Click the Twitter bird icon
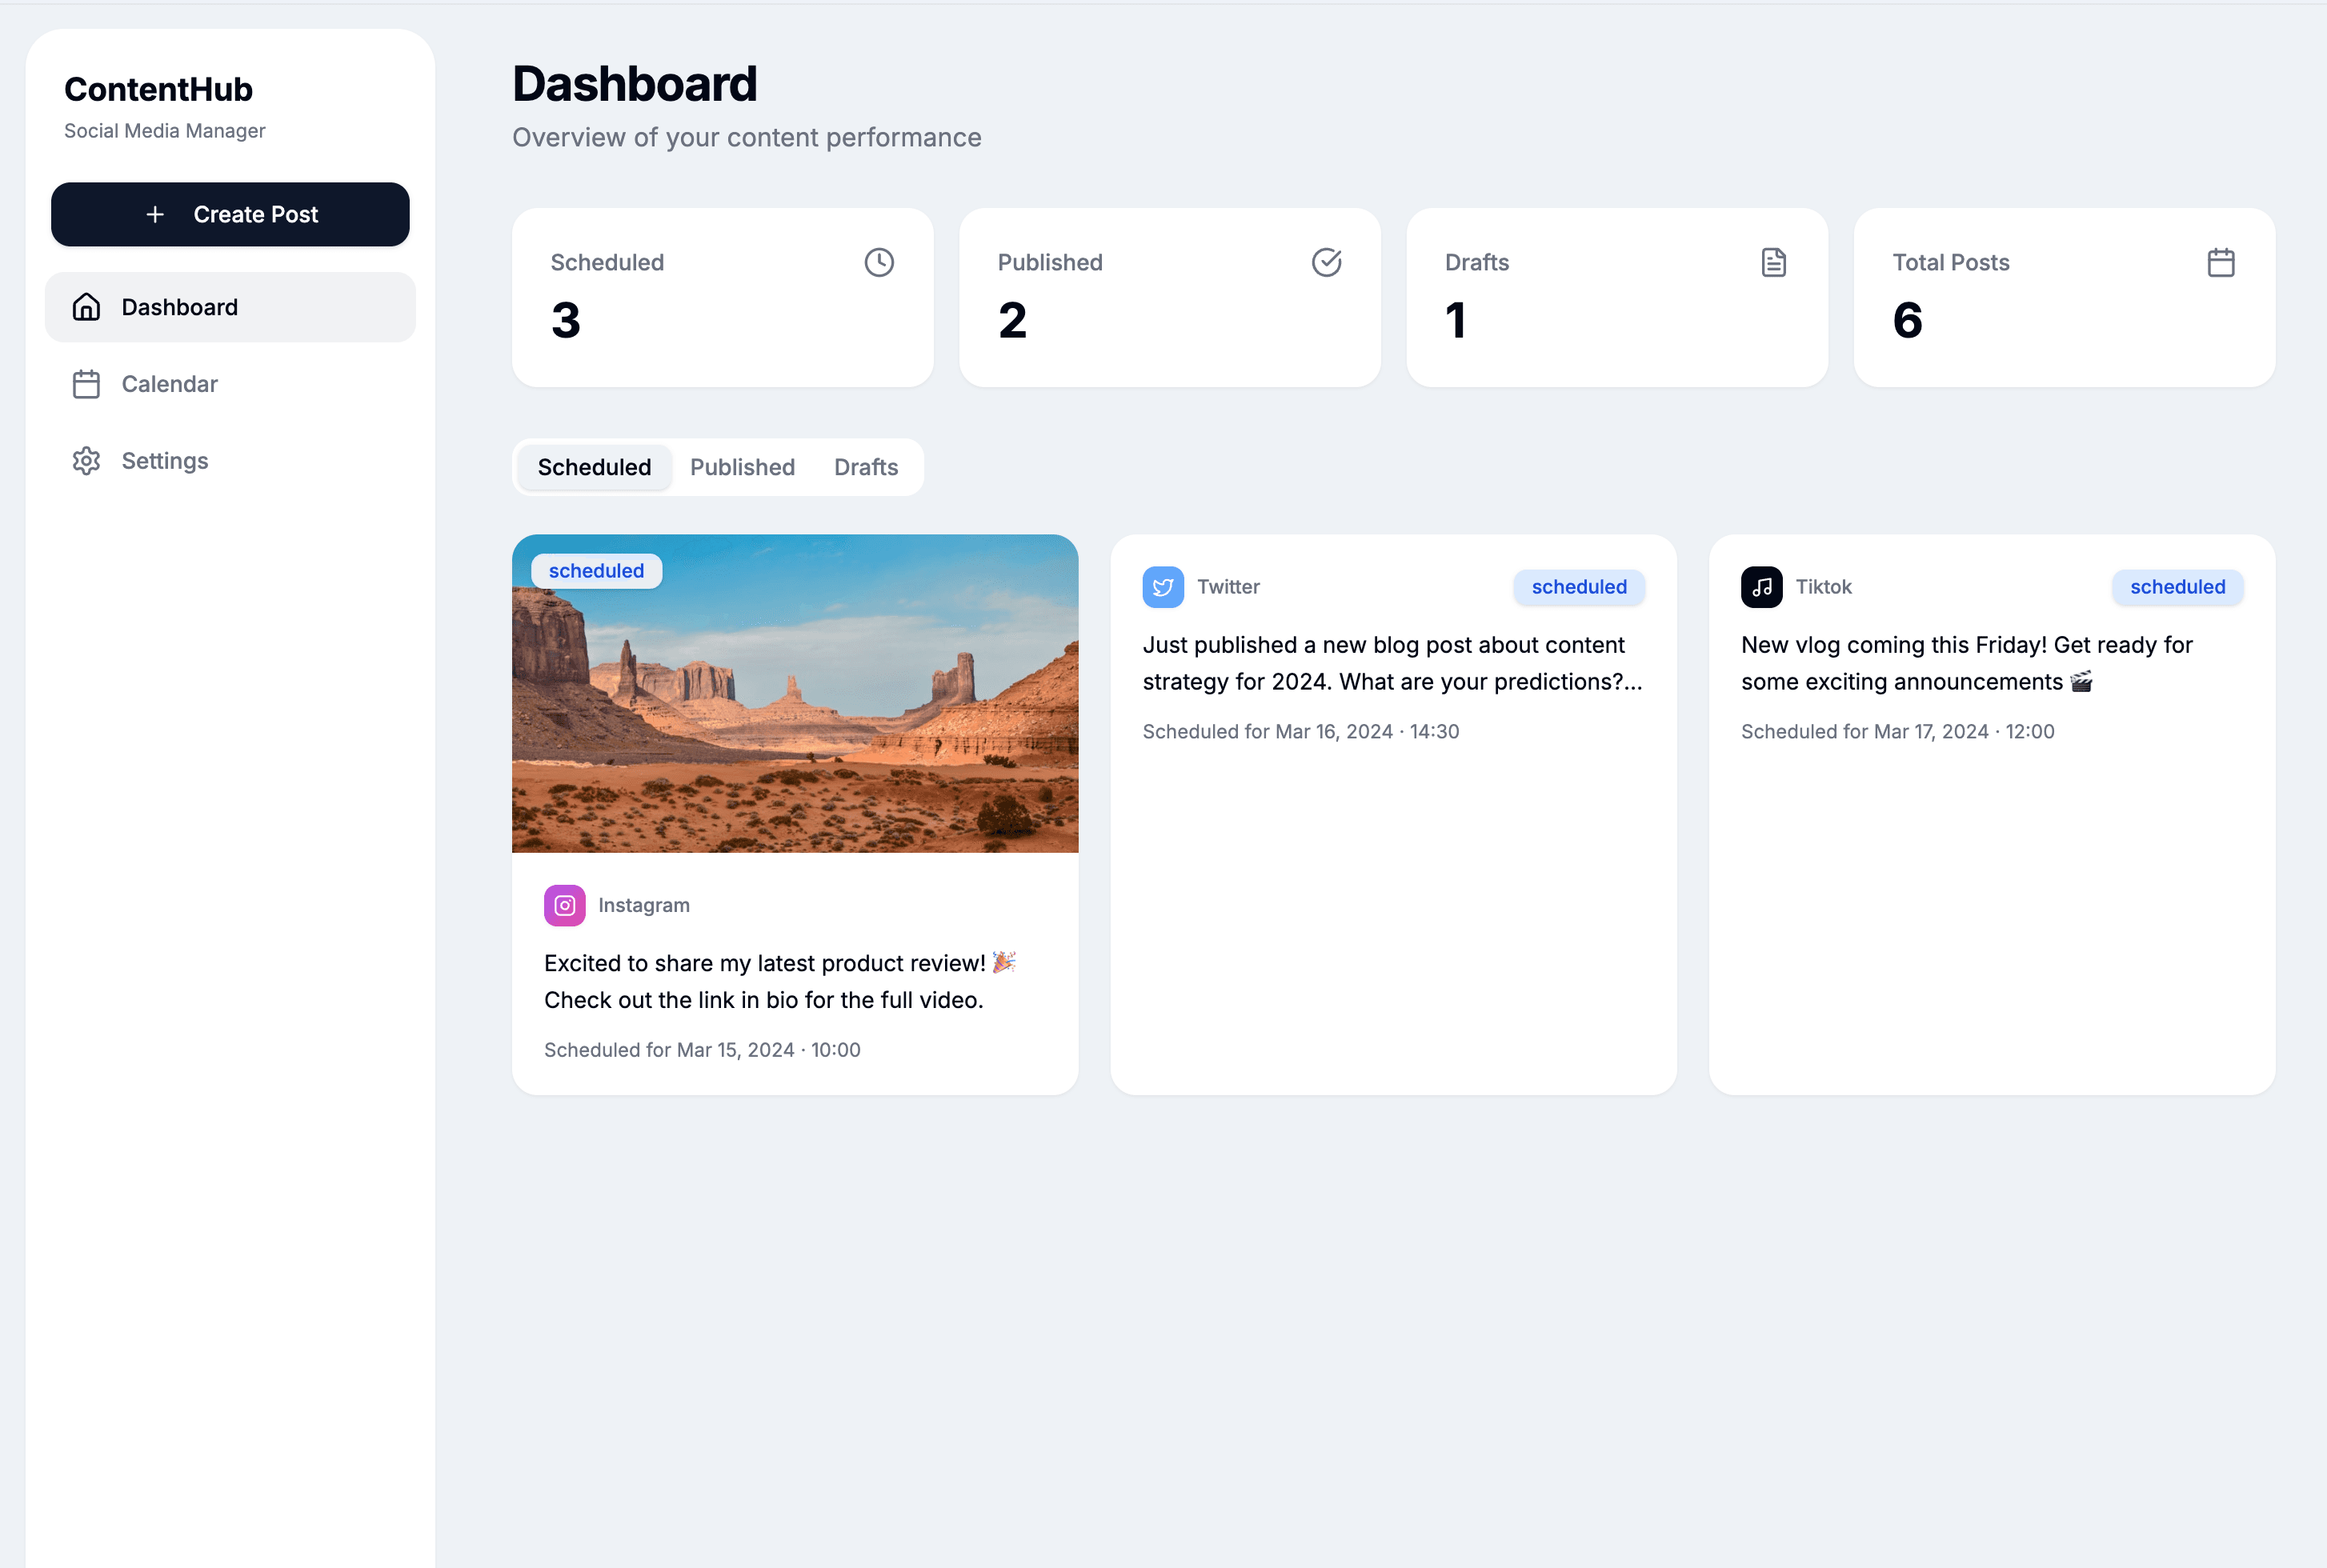2327x1568 pixels. click(x=1163, y=587)
